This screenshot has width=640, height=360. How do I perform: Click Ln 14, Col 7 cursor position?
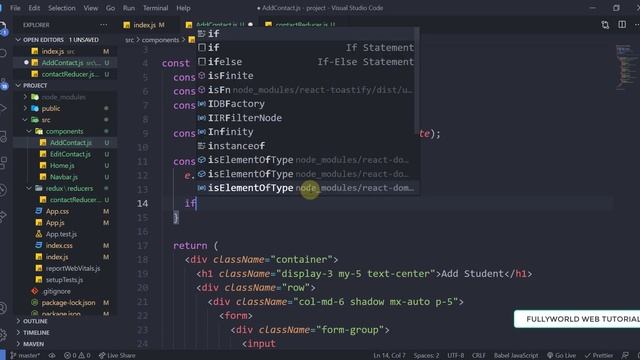click(389, 356)
